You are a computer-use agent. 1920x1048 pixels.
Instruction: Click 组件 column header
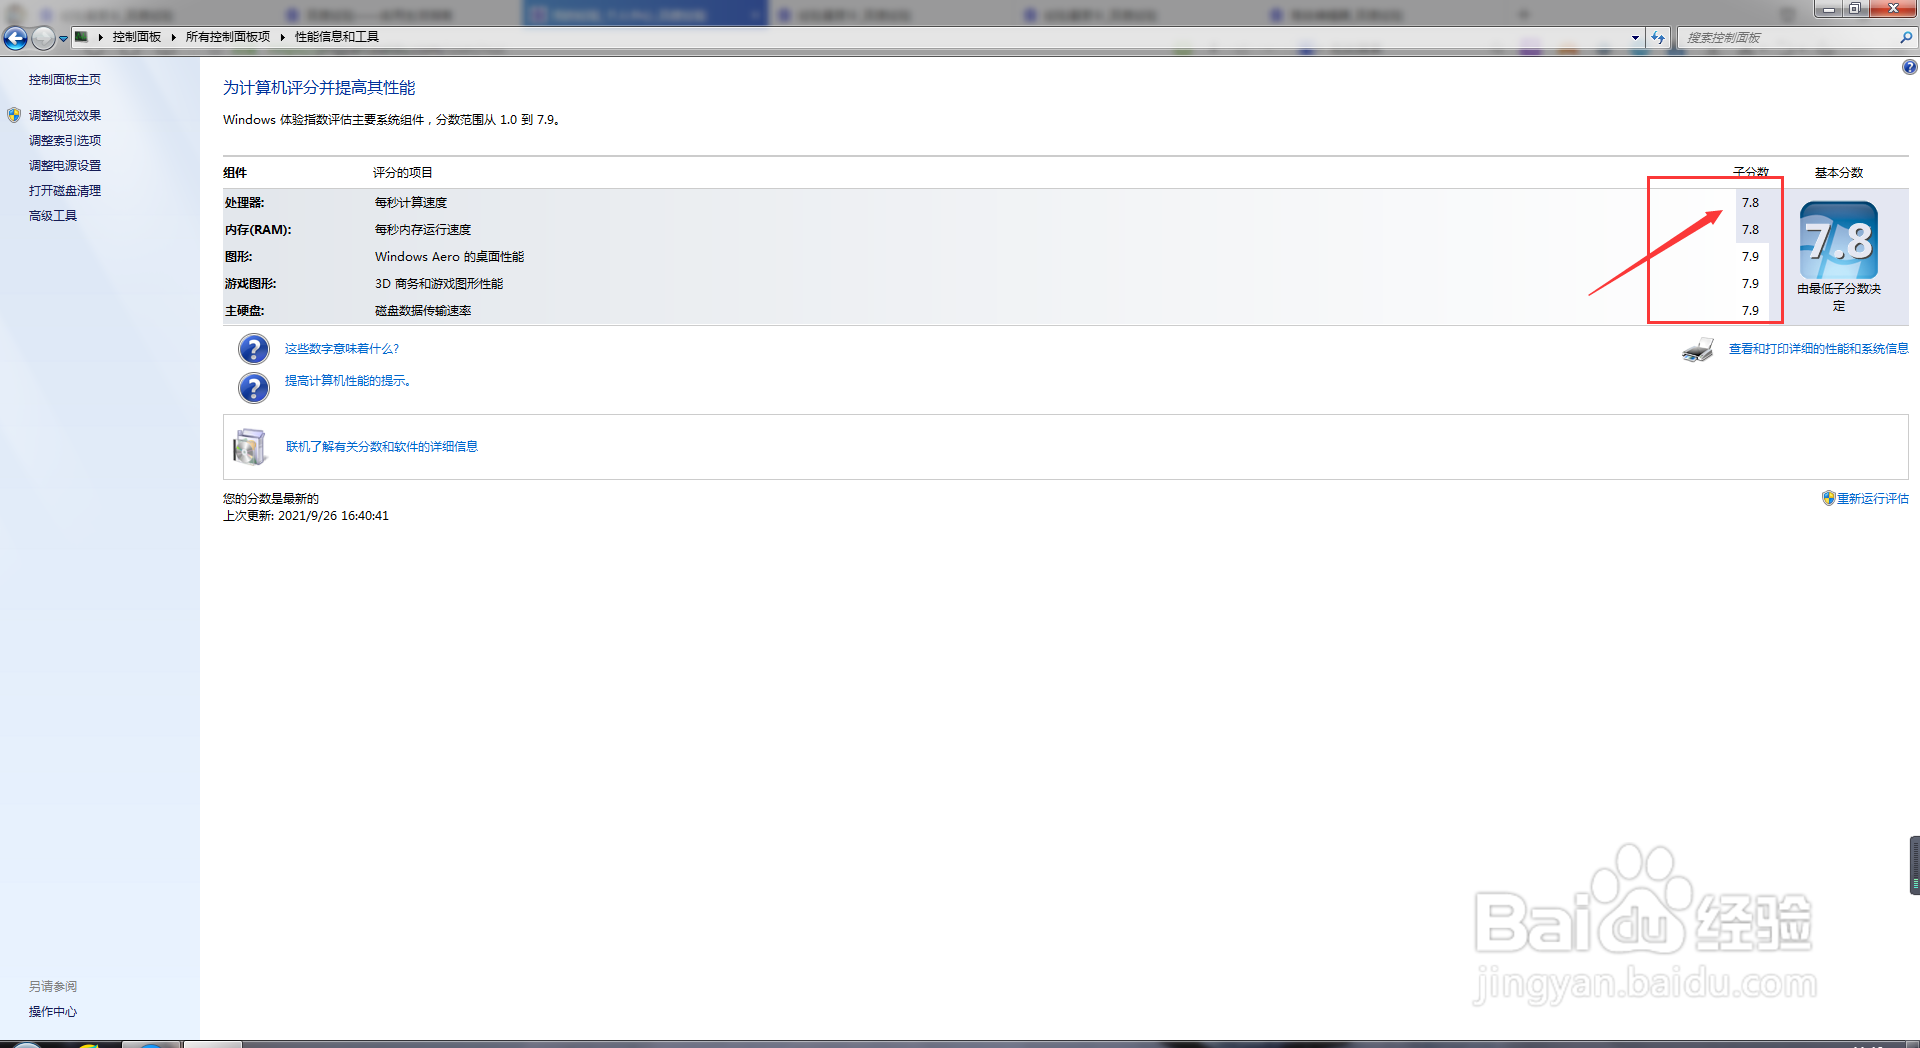(235, 173)
